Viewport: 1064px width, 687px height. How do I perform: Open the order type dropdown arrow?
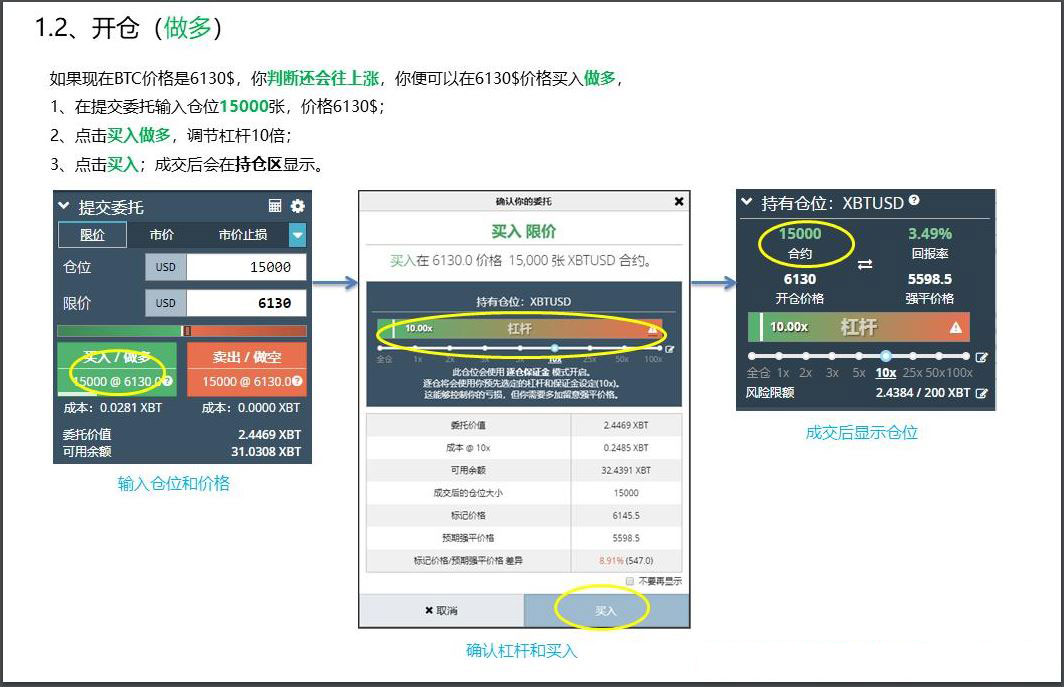pyautogui.click(x=297, y=235)
